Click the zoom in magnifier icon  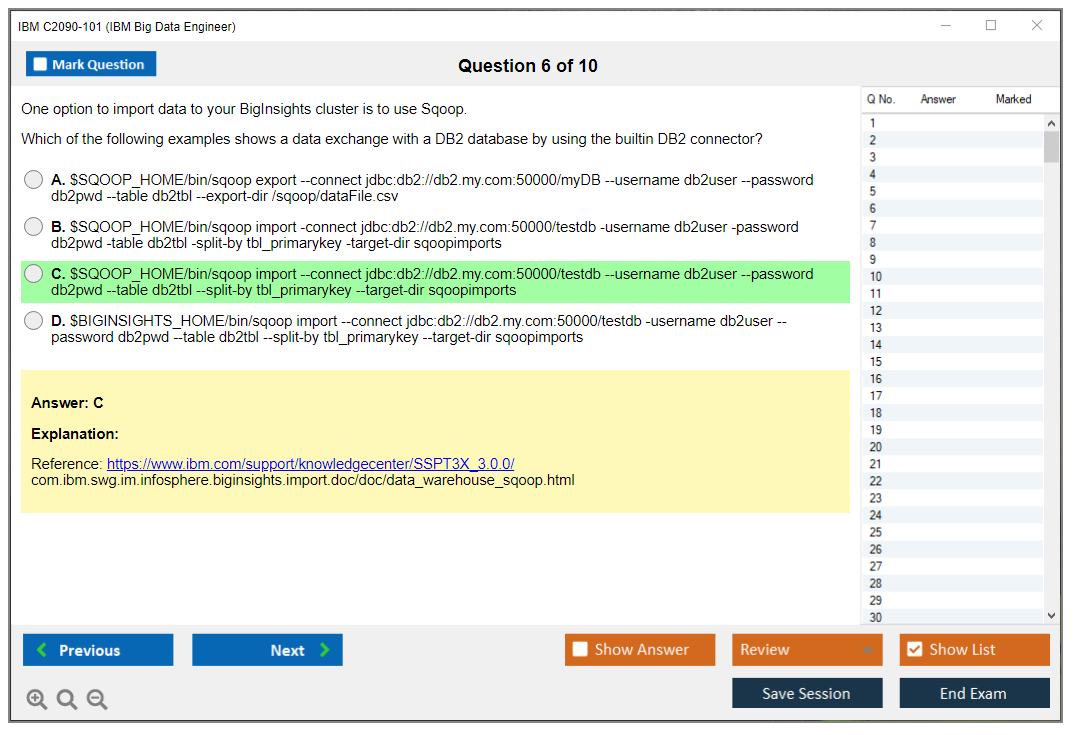tap(37, 700)
